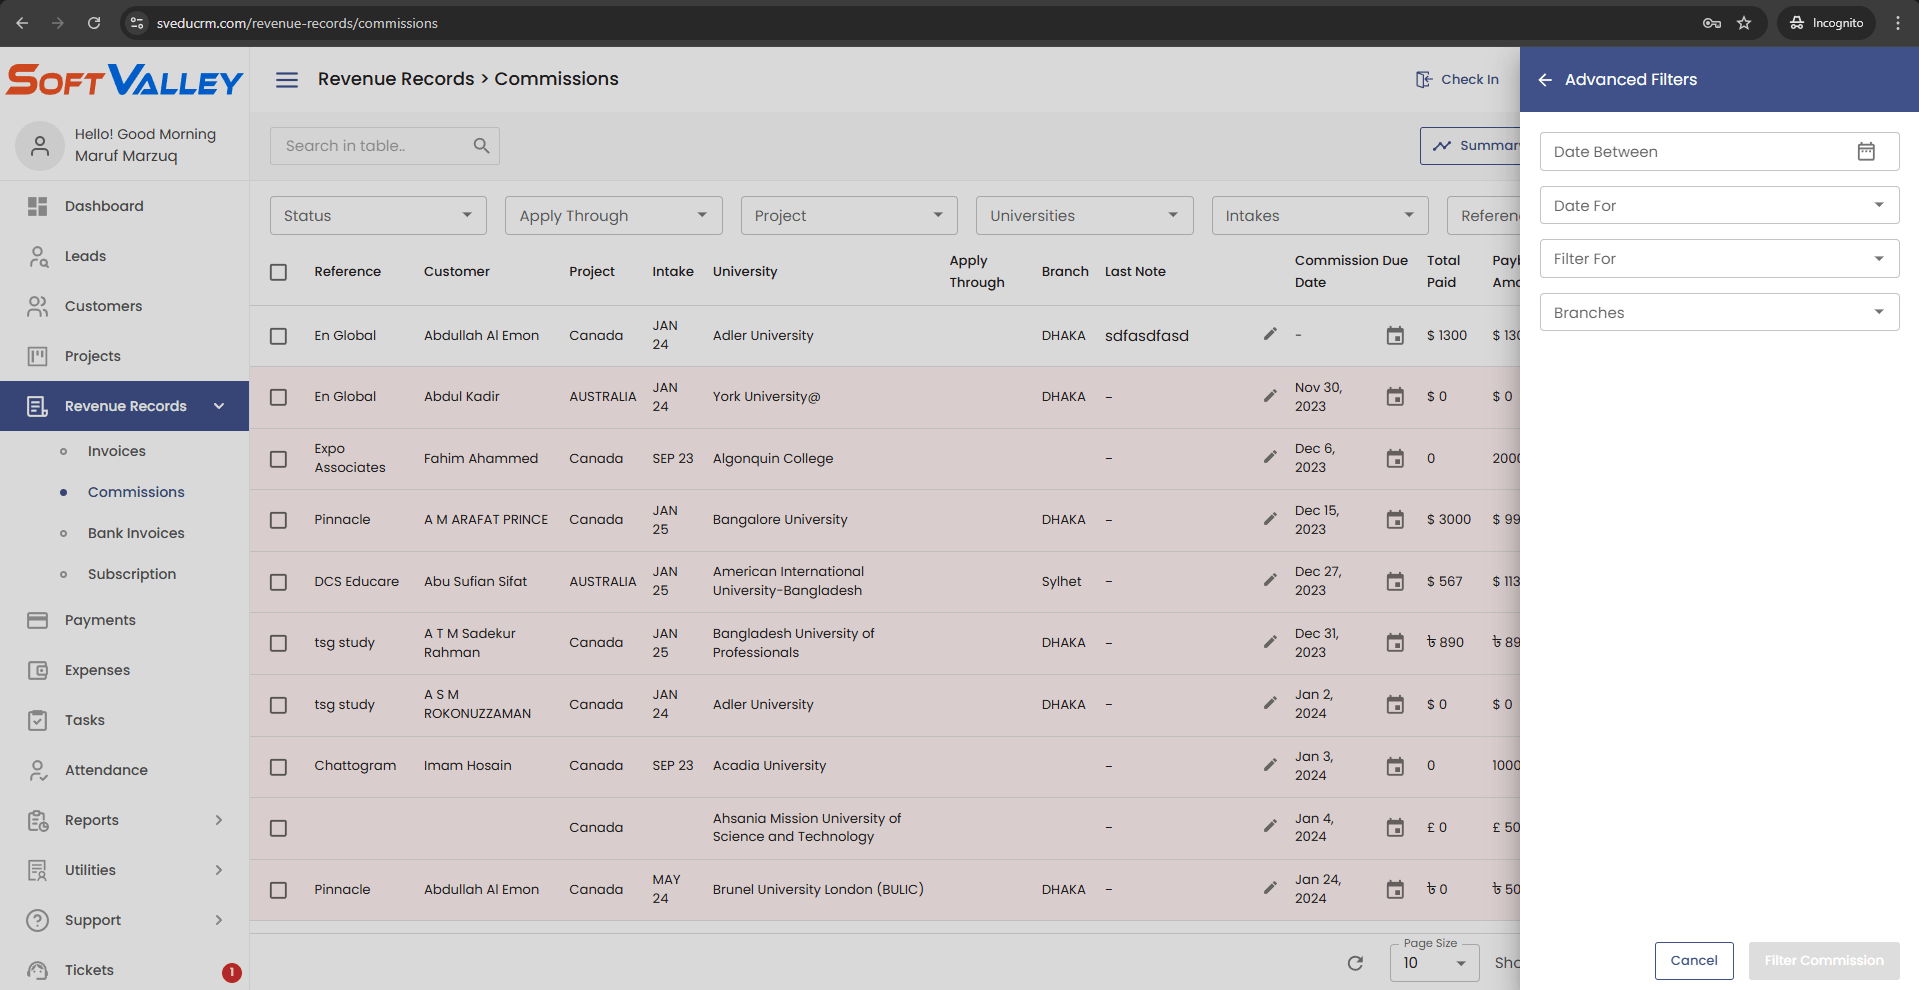Viewport: 1919px width, 990px height.
Task: Click the Check In button
Action: click(1457, 80)
